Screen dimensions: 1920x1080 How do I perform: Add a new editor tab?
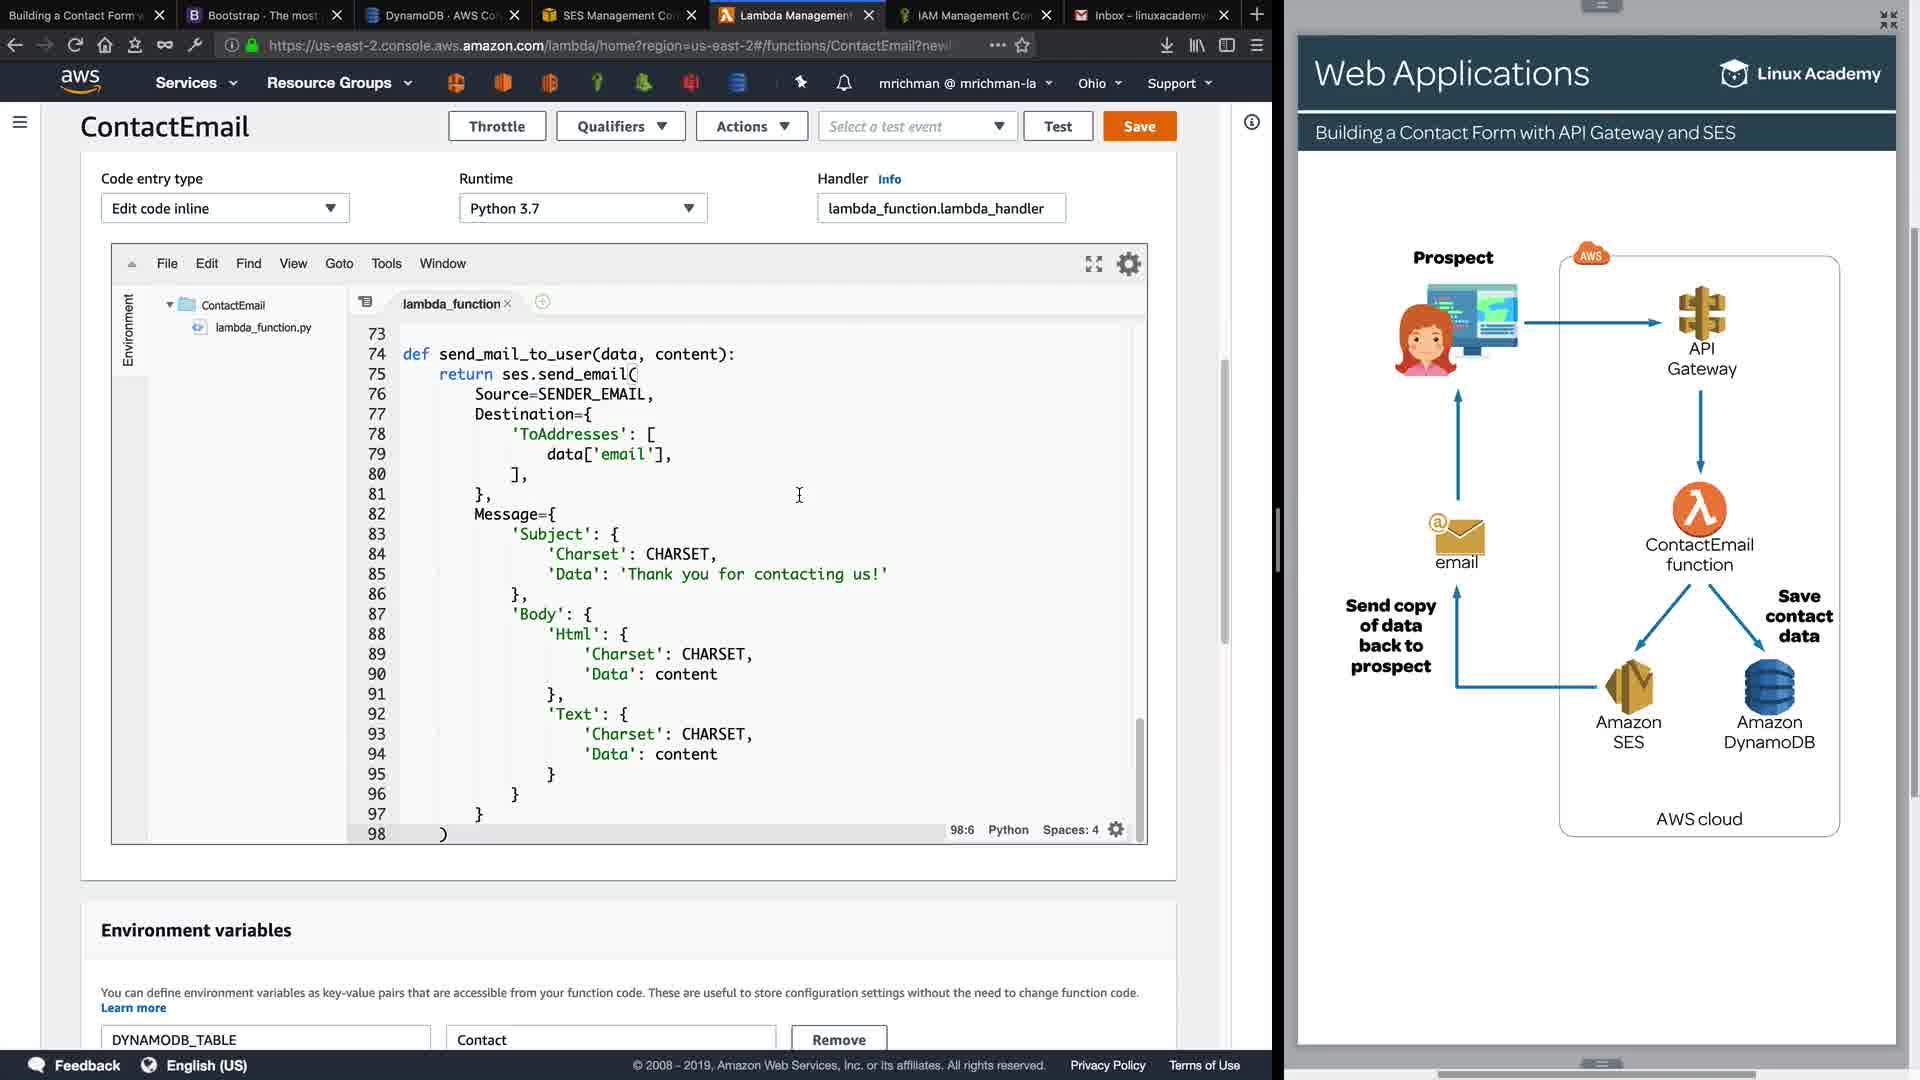pyautogui.click(x=542, y=302)
